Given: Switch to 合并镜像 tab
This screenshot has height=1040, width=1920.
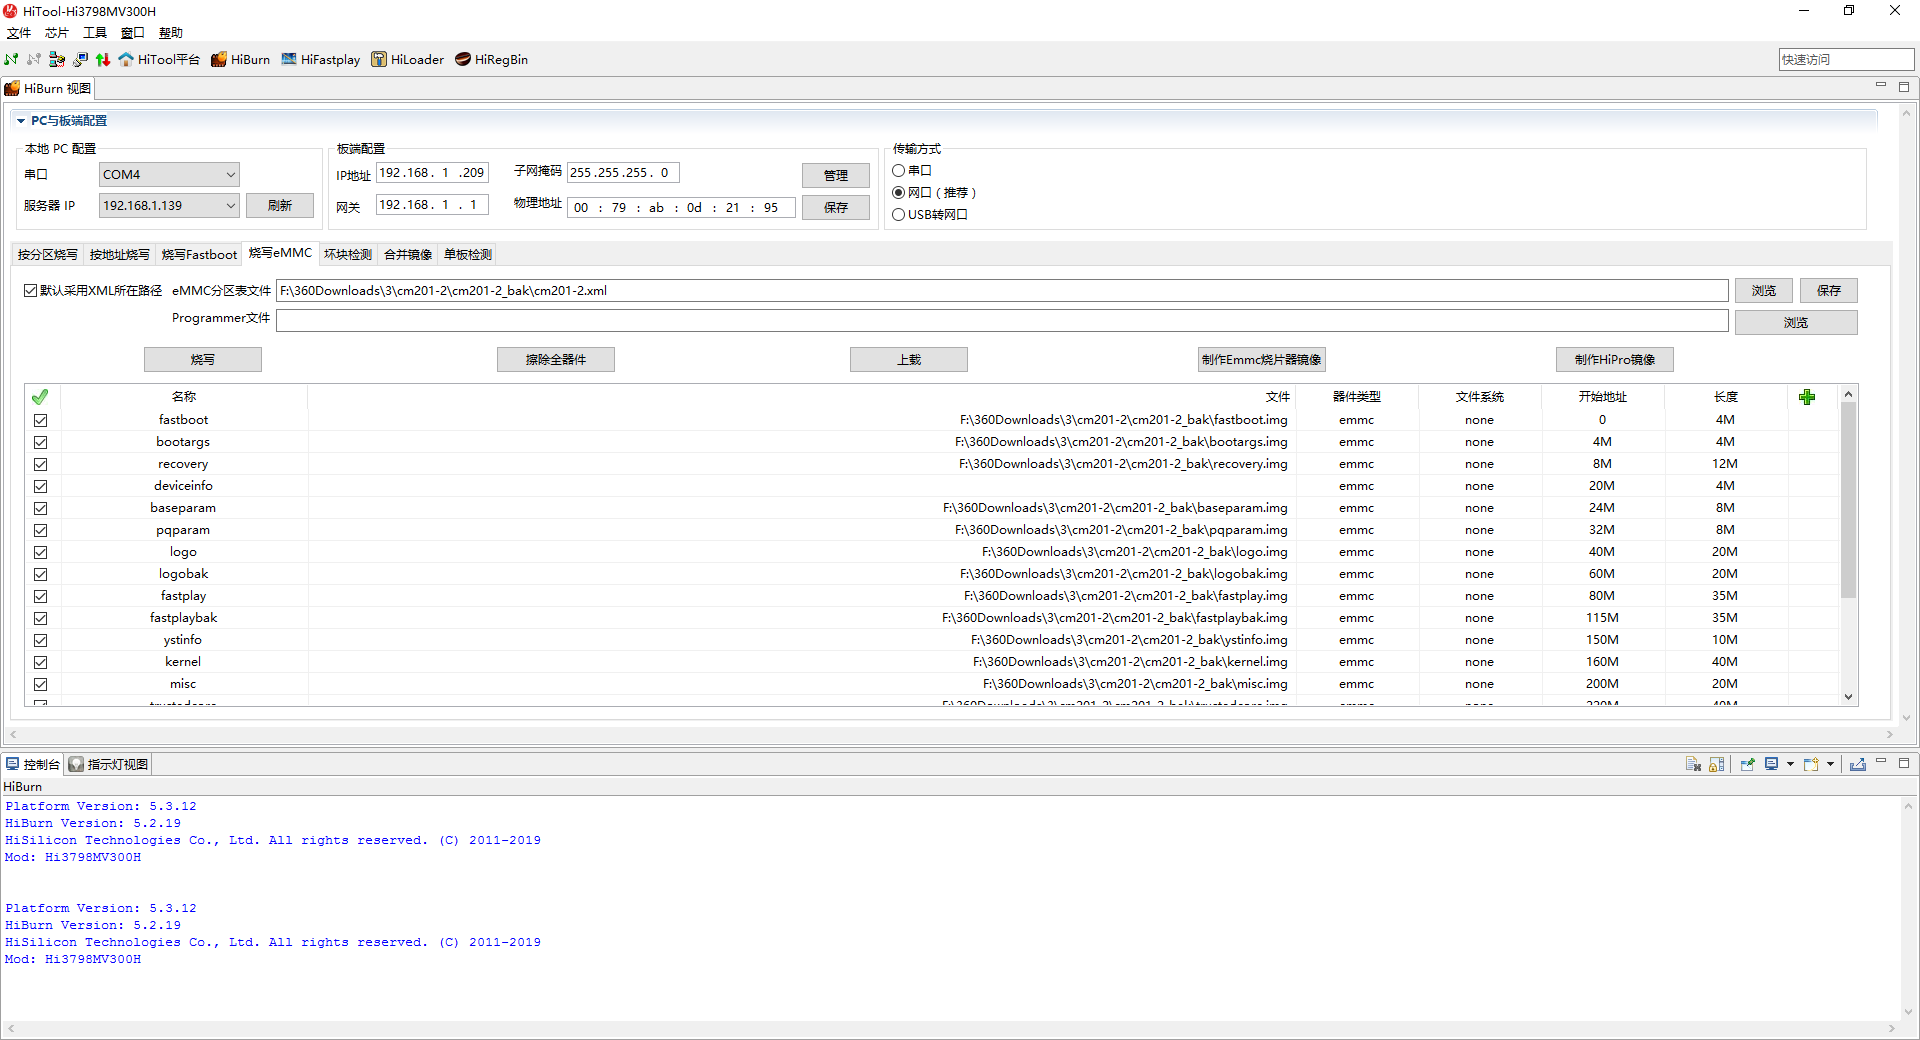Looking at the screenshot, I should [x=408, y=255].
